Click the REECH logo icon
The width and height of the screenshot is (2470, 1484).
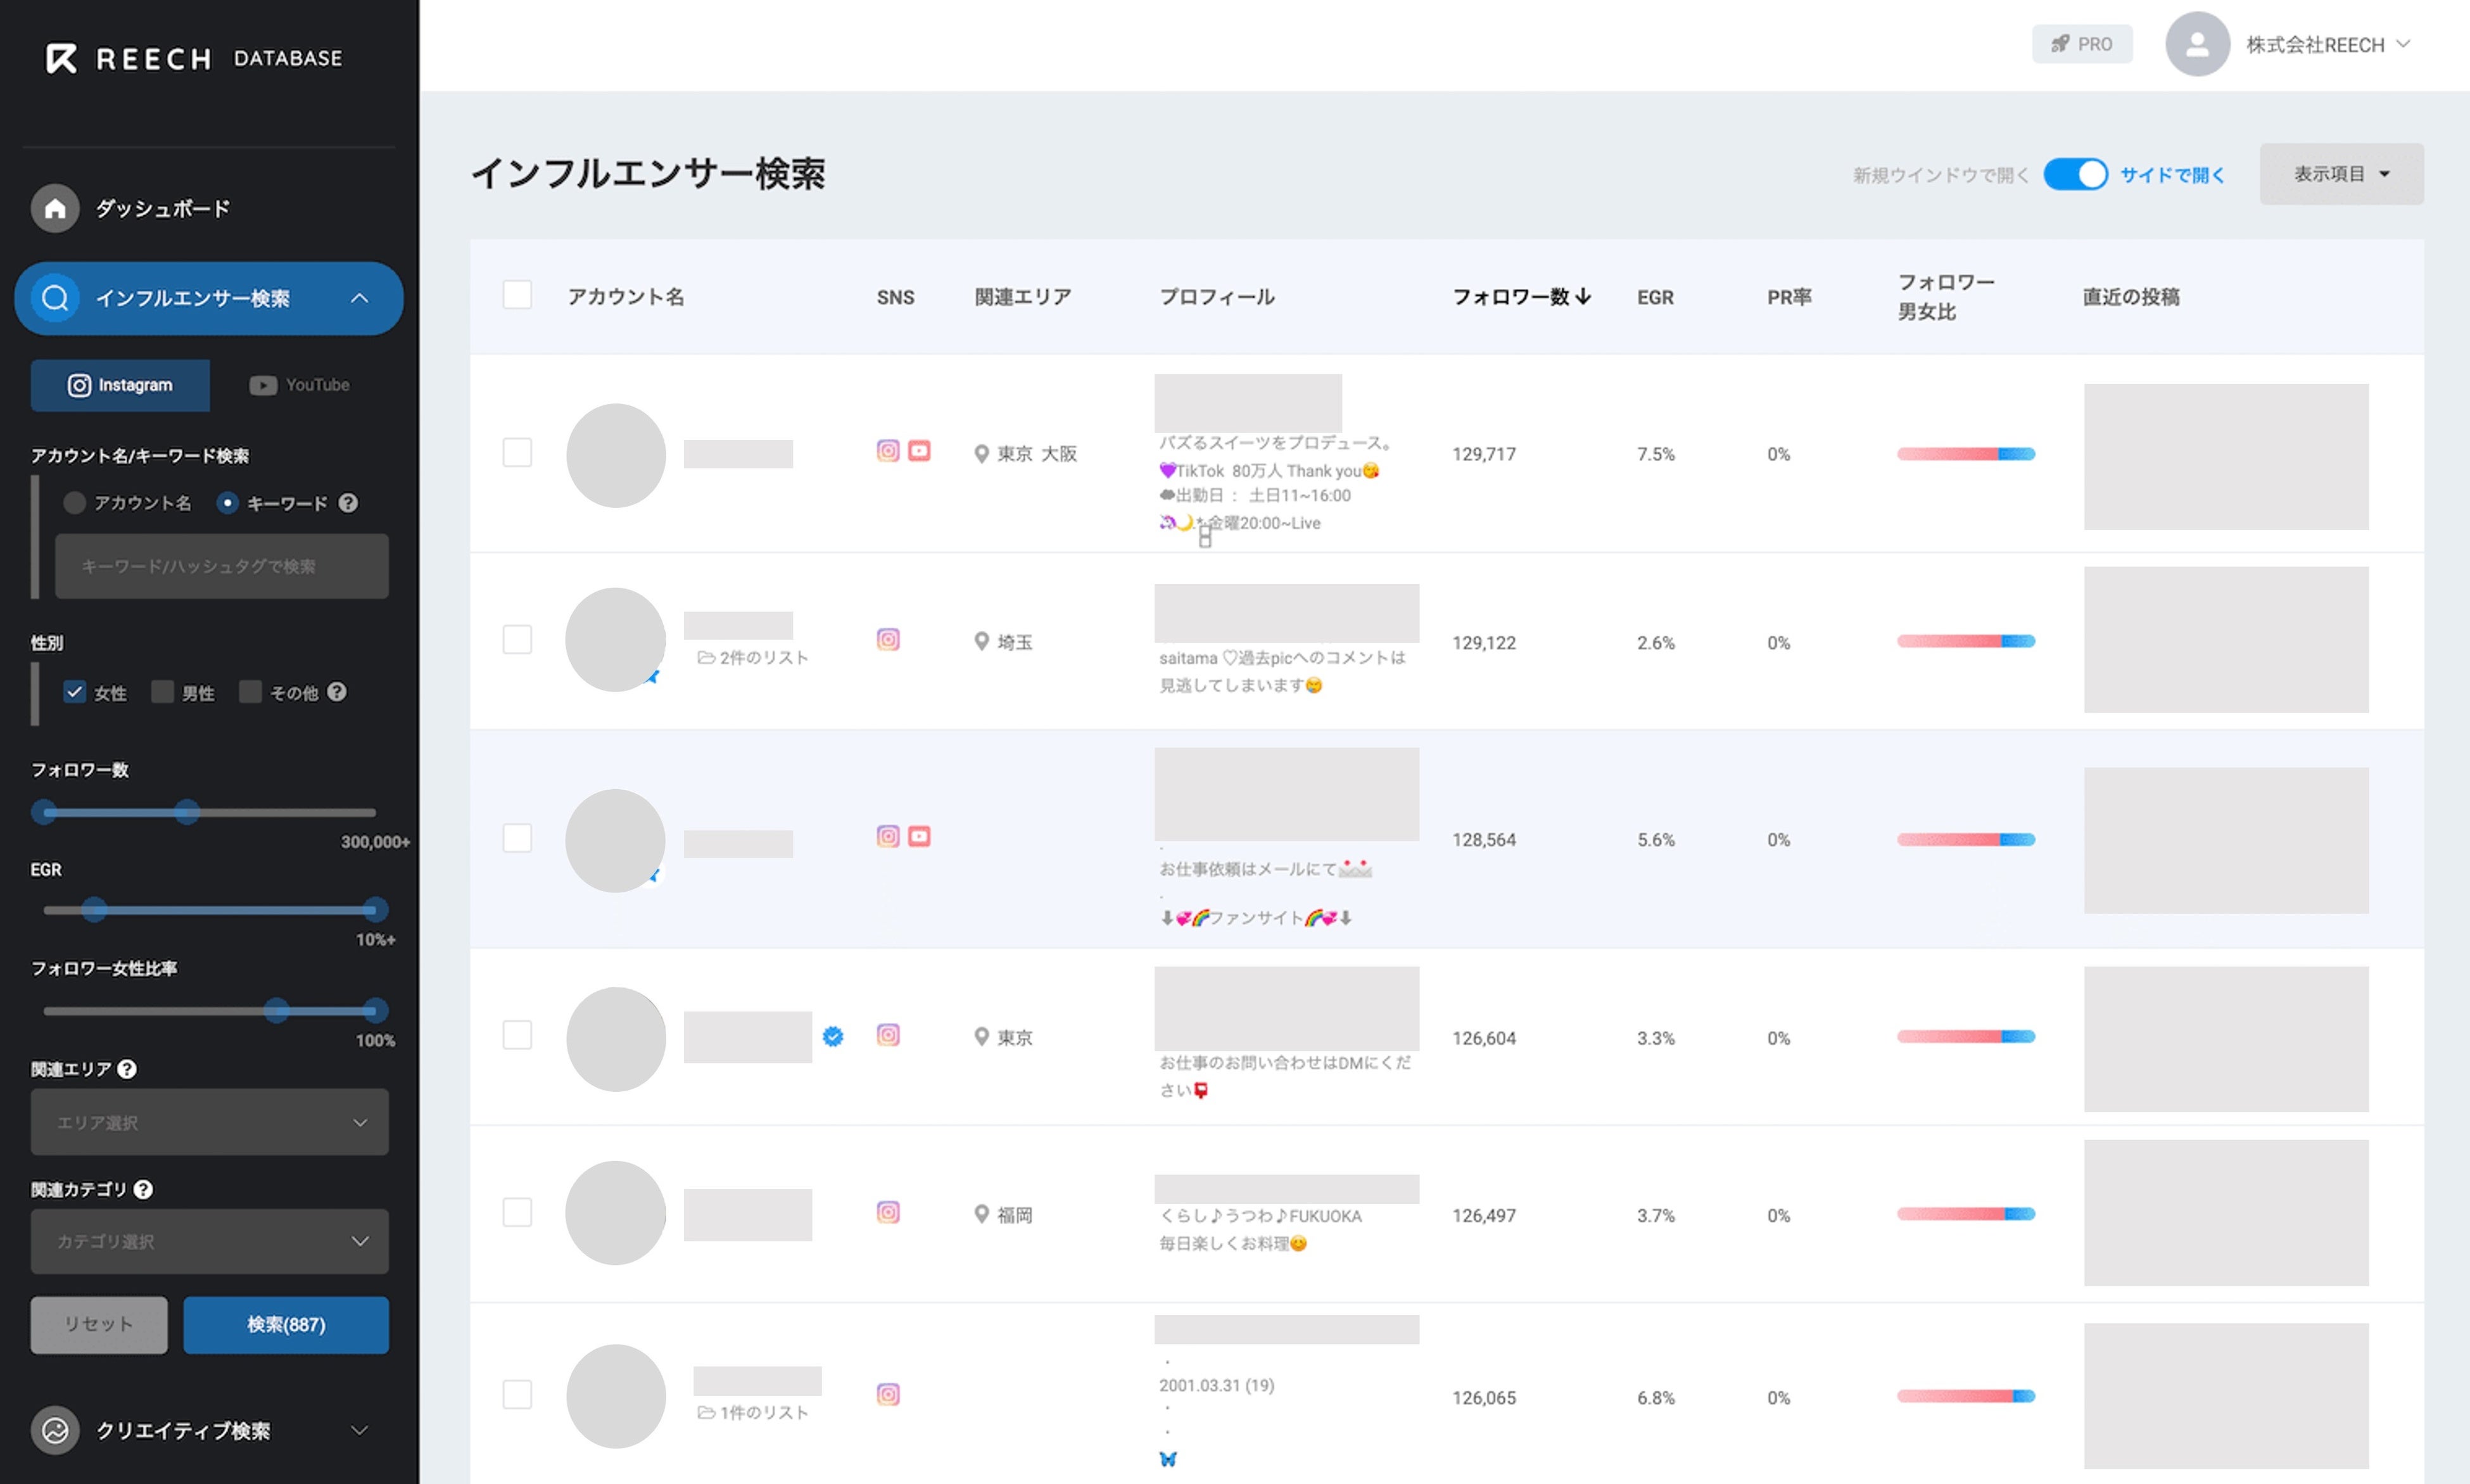(61, 58)
